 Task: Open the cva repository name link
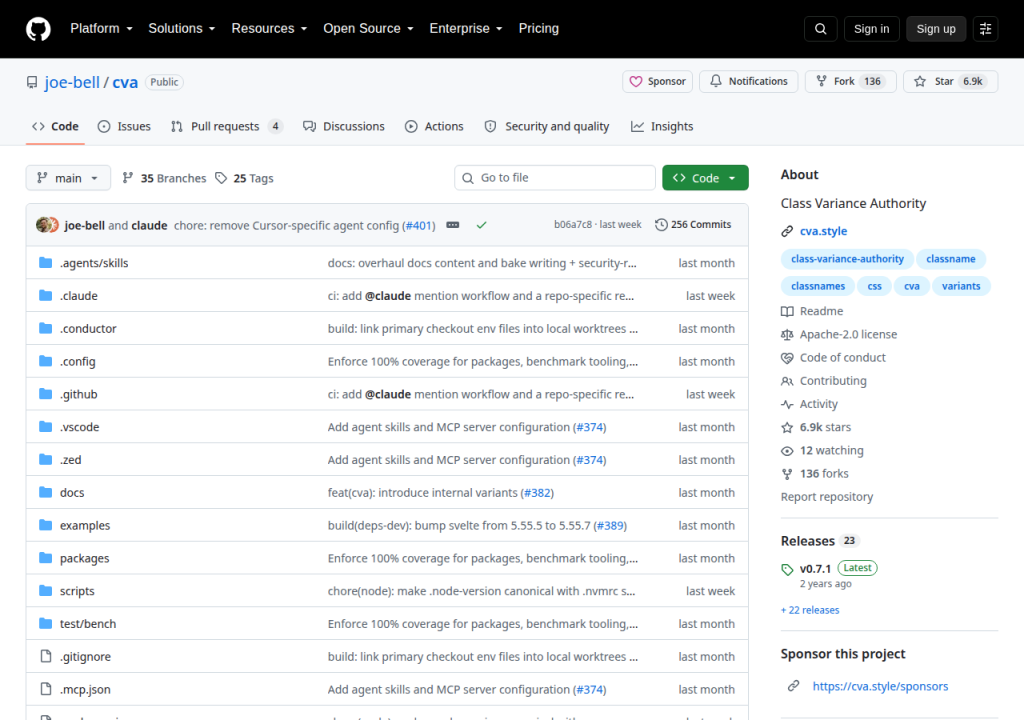[x=125, y=82]
